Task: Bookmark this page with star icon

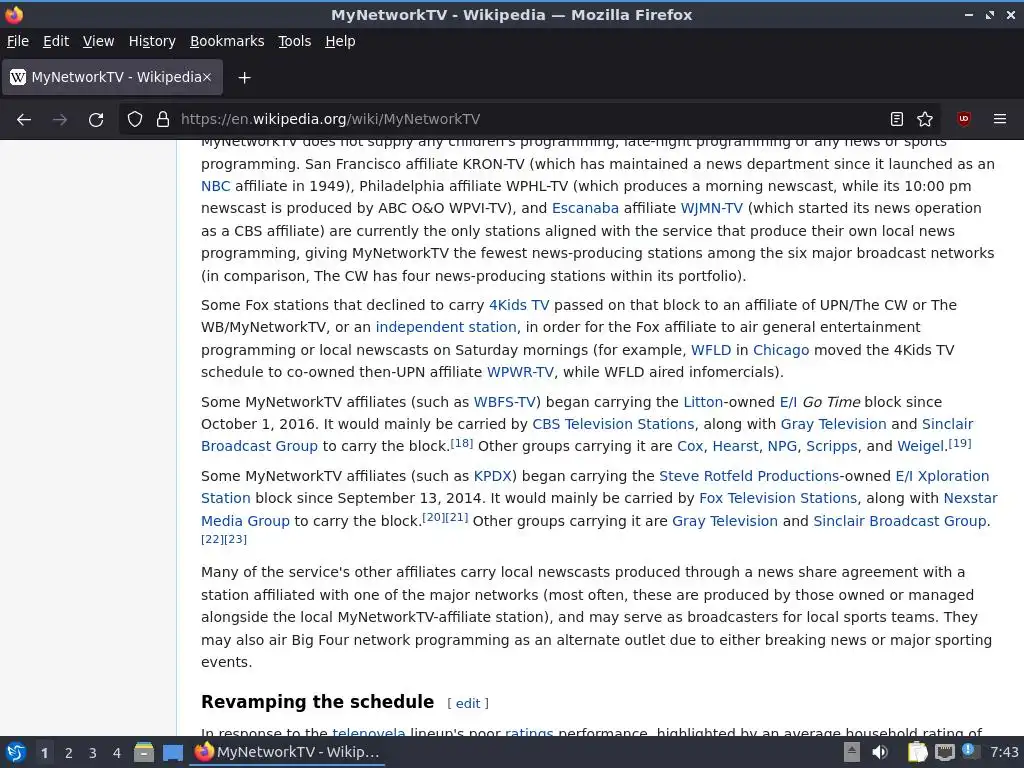Action: click(x=925, y=119)
